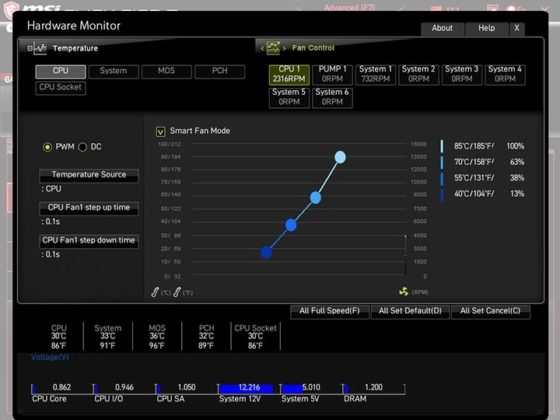
Task: Open CPU Fan1 step down time setting
Action: [x=89, y=241]
